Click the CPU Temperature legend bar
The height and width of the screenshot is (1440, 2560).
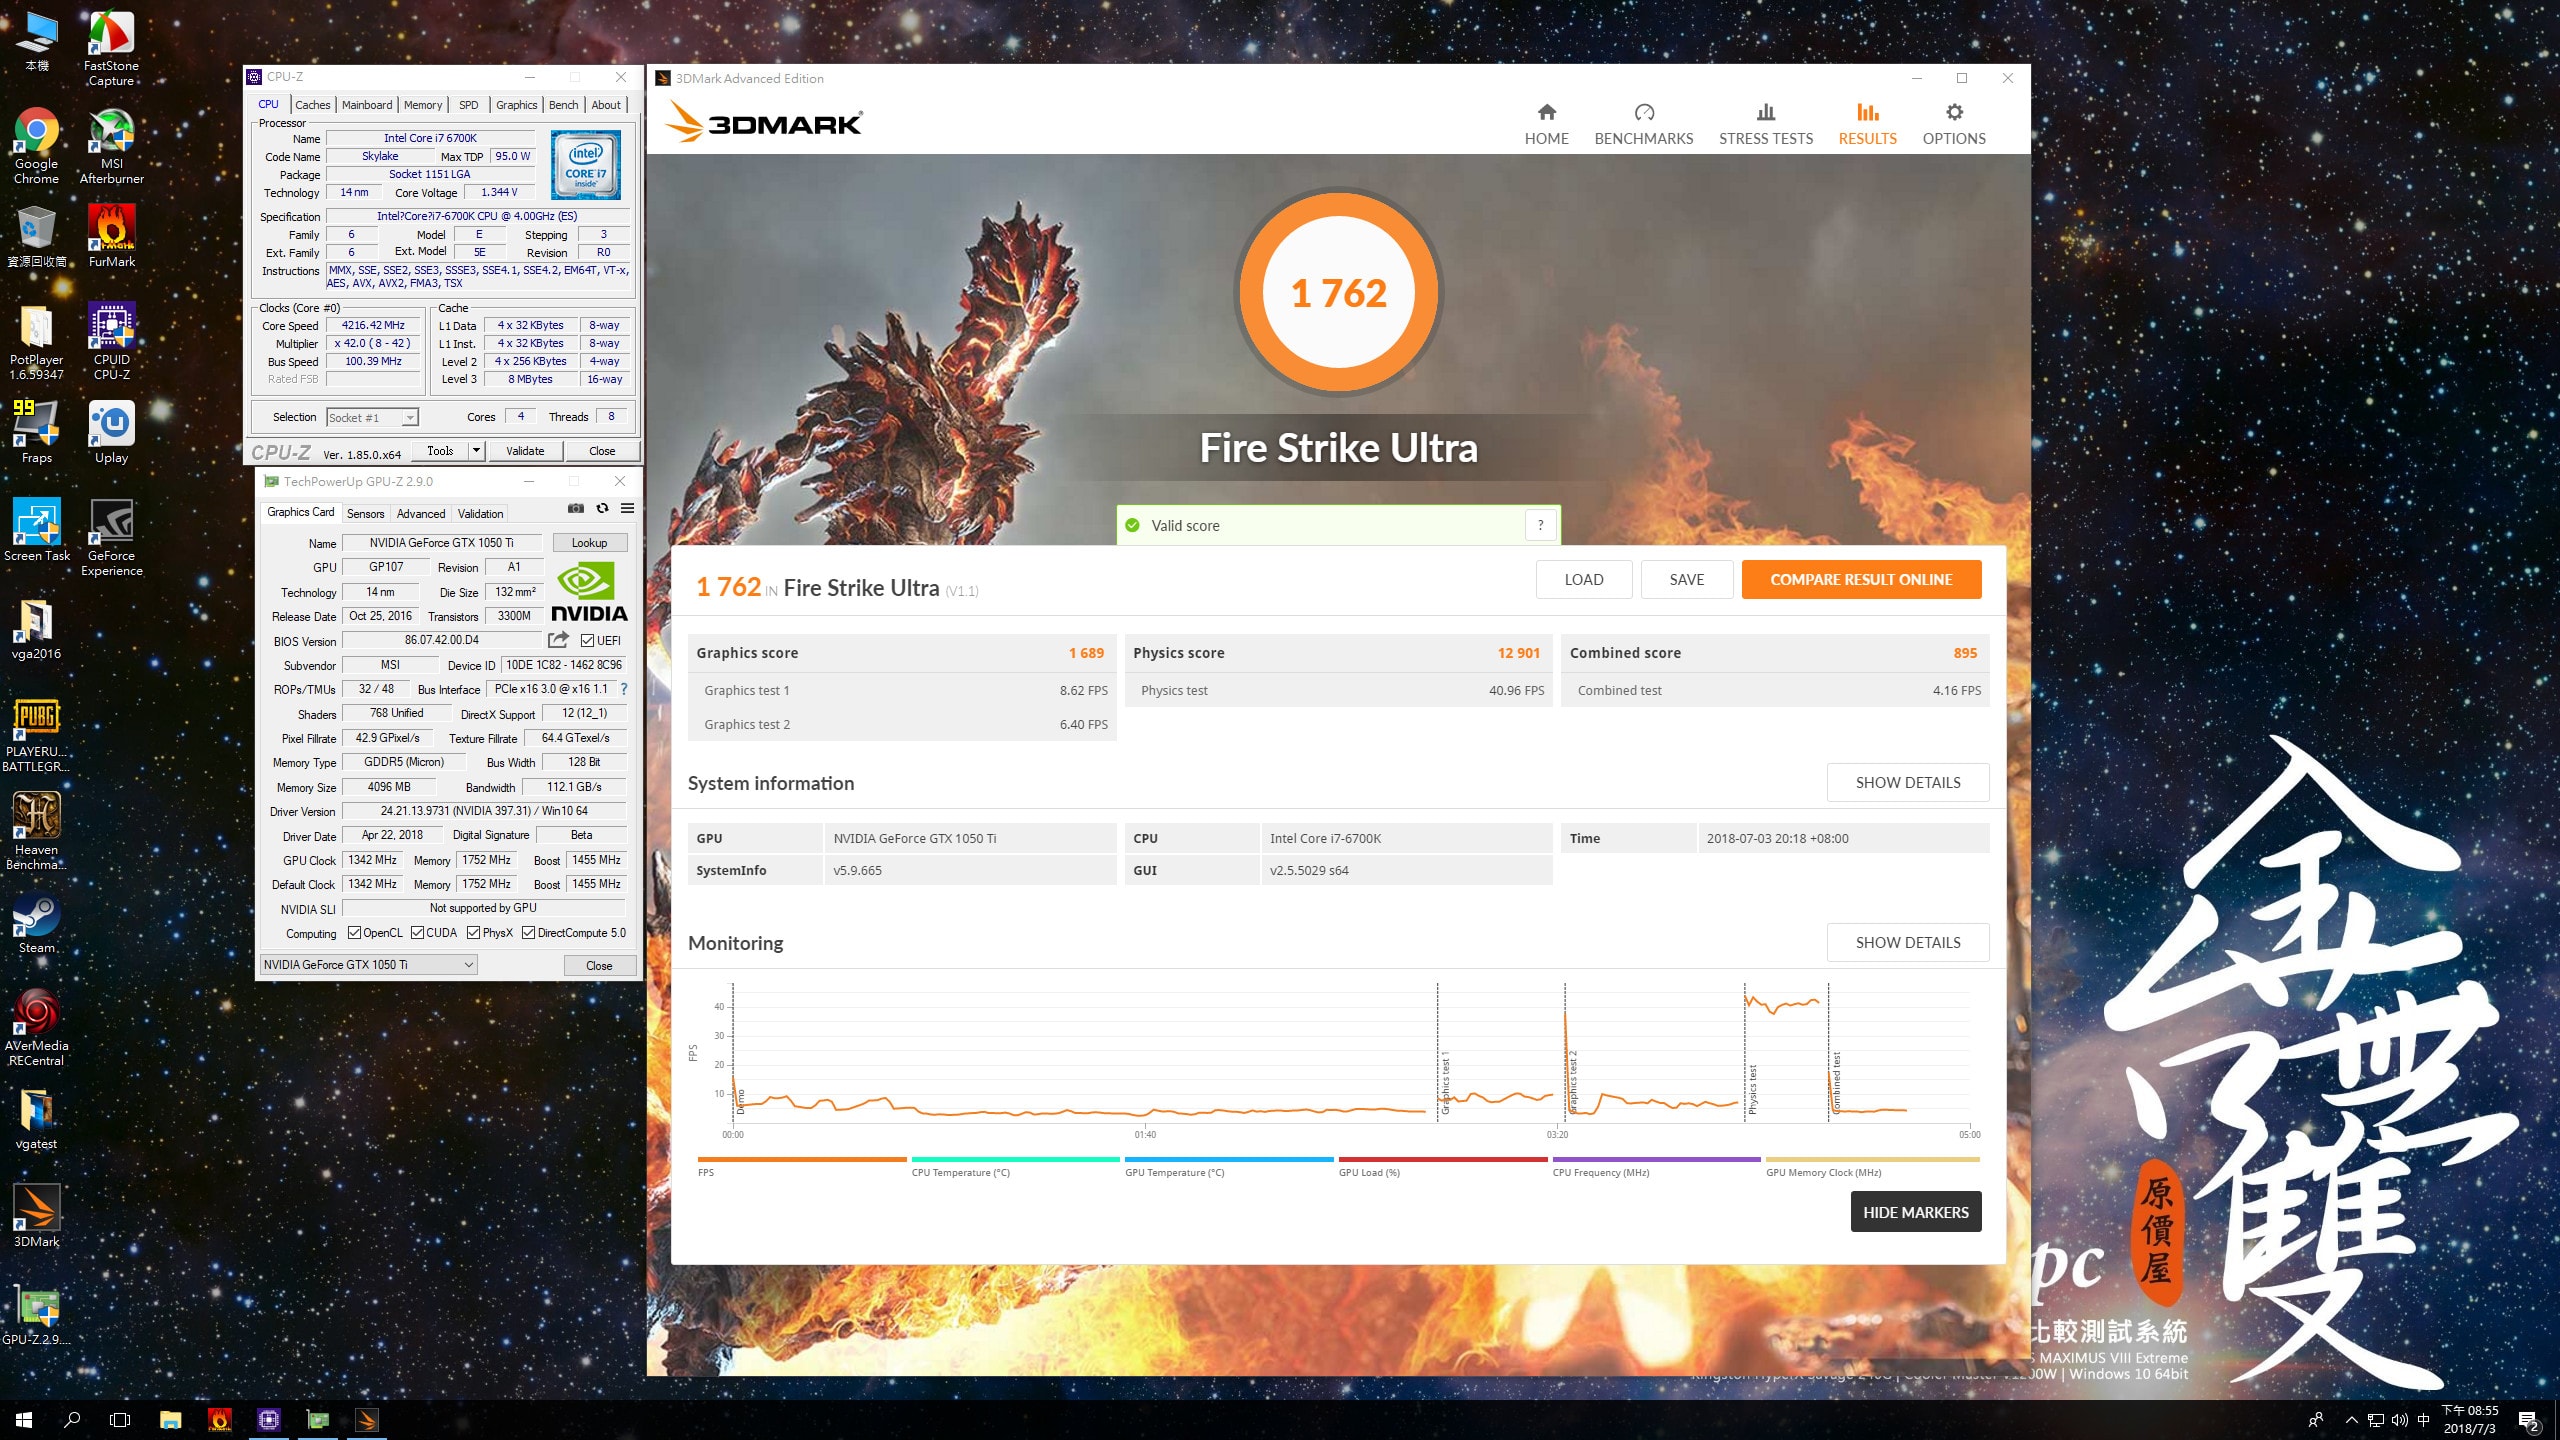click(x=1015, y=1160)
